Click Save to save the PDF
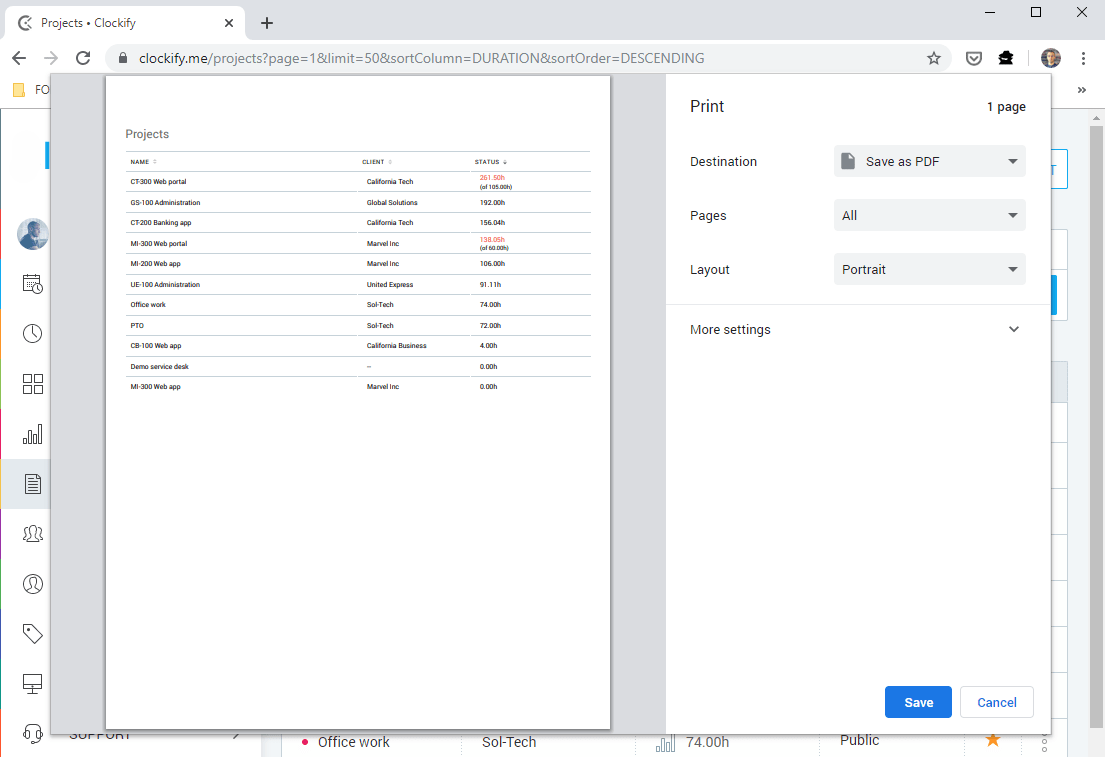This screenshot has width=1105, height=757. tap(918, 702)
